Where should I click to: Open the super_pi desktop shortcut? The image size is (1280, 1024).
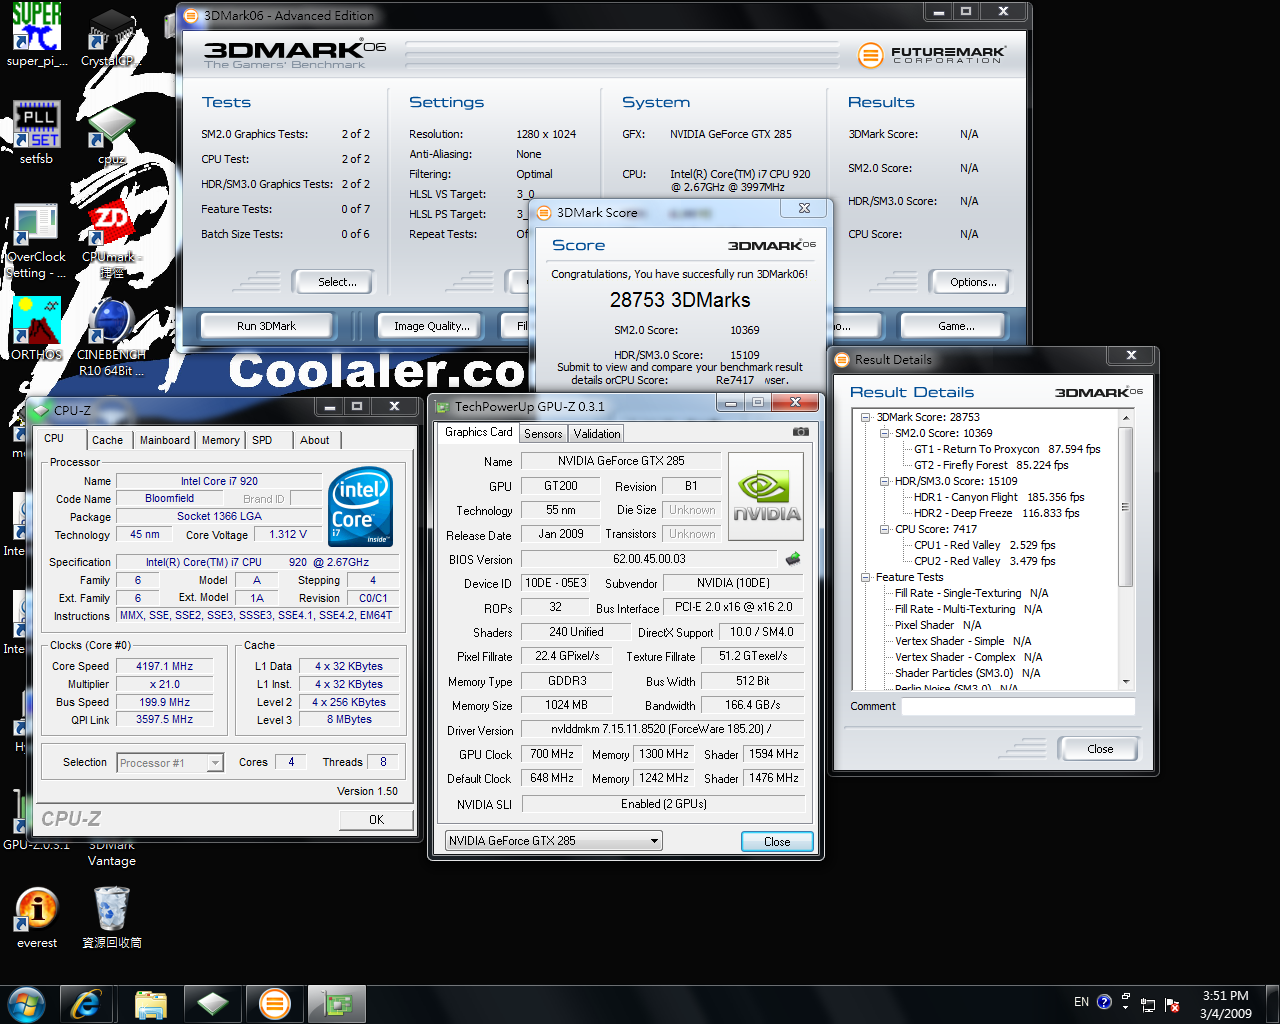tap(37, 34)
